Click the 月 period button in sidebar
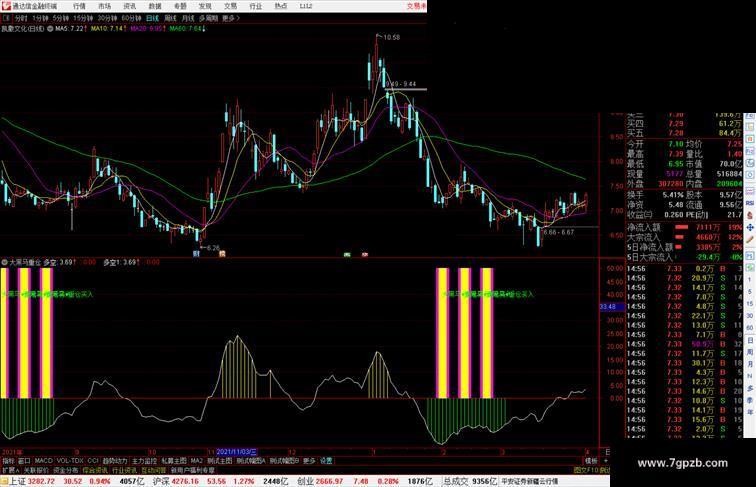 [750, 364]
